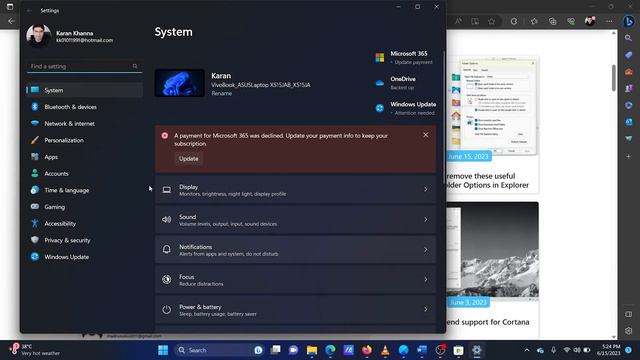This screenshot has width=640, height=360.
Task: Click the Edge sidebar search icon
Action: point(629,38)
